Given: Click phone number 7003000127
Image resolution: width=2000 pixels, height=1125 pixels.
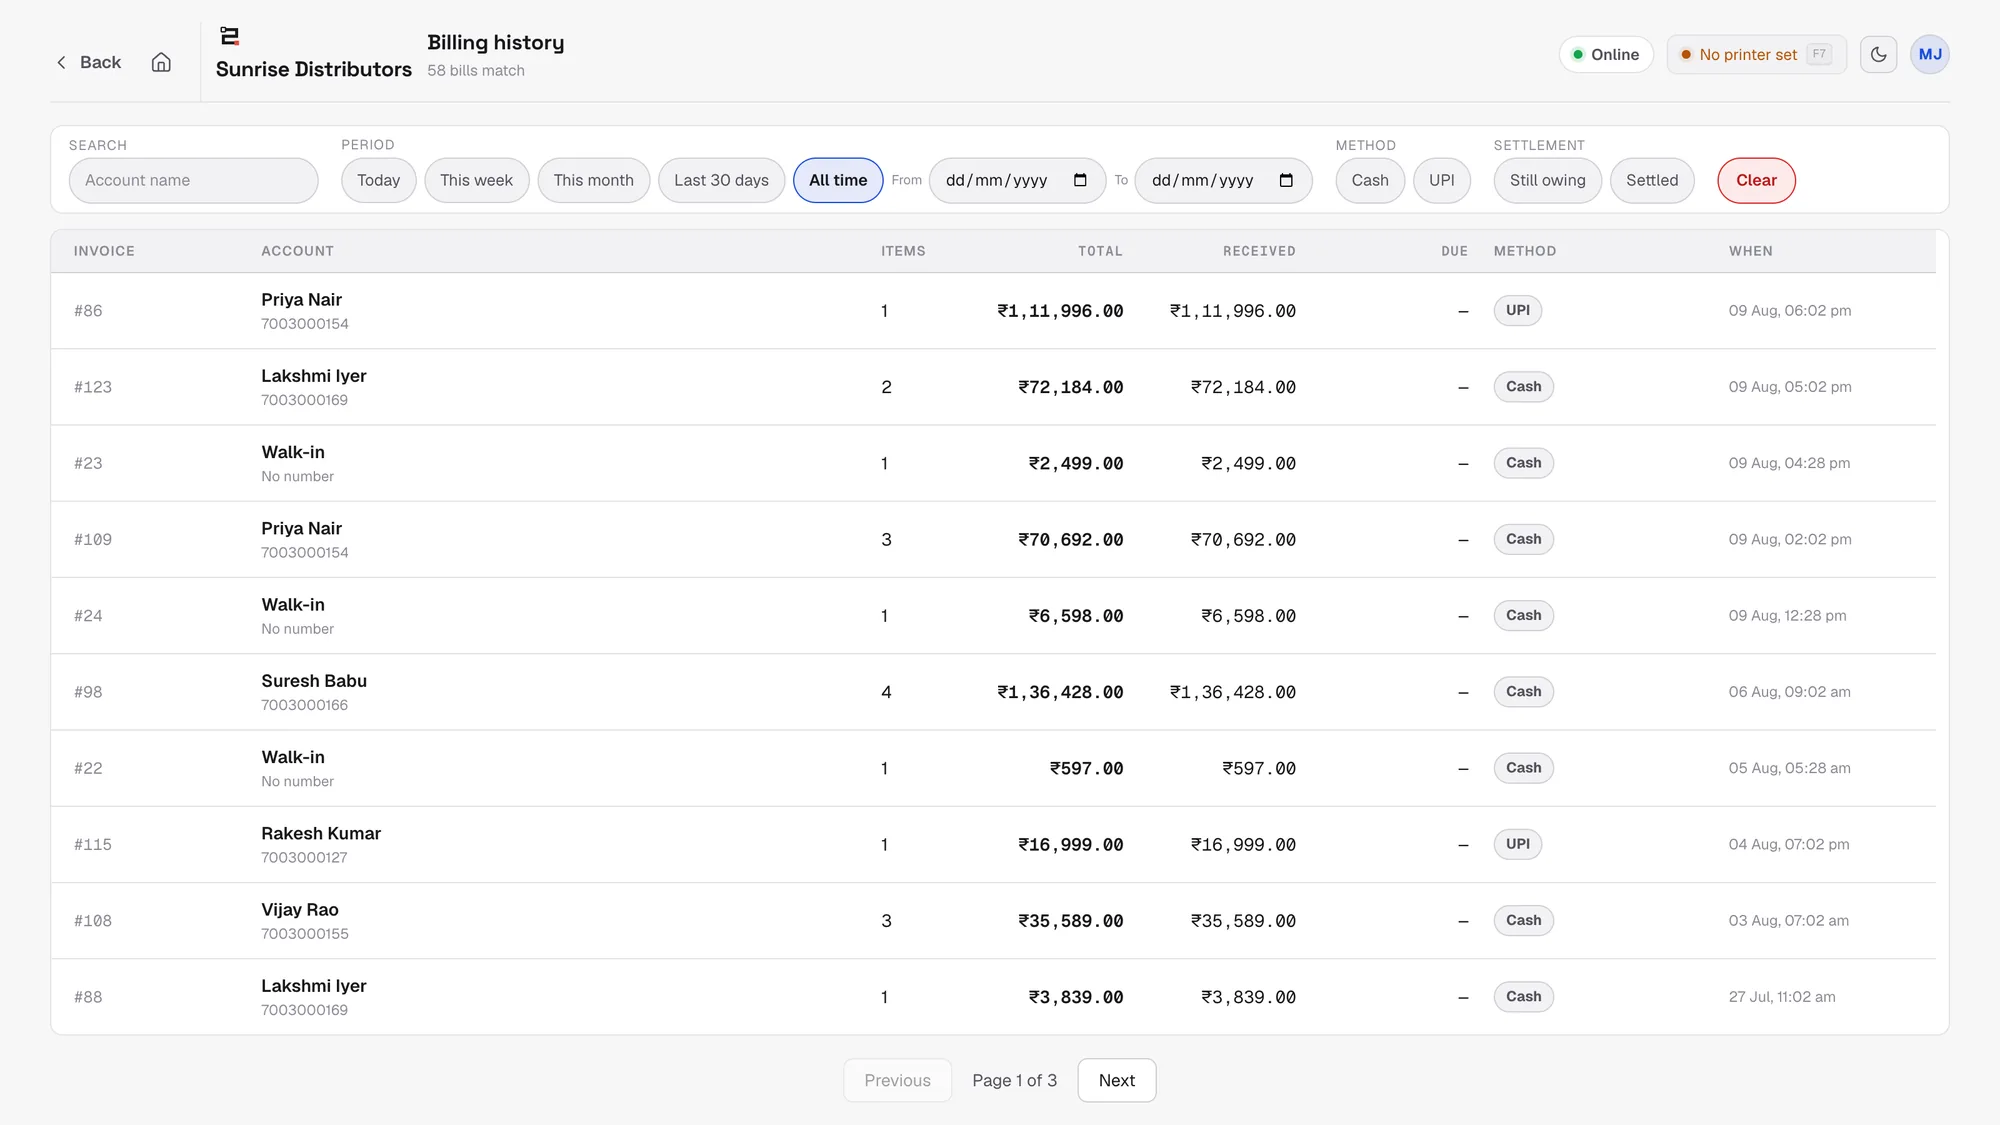Looking at the screenshot, I should [x=304, y=858].
